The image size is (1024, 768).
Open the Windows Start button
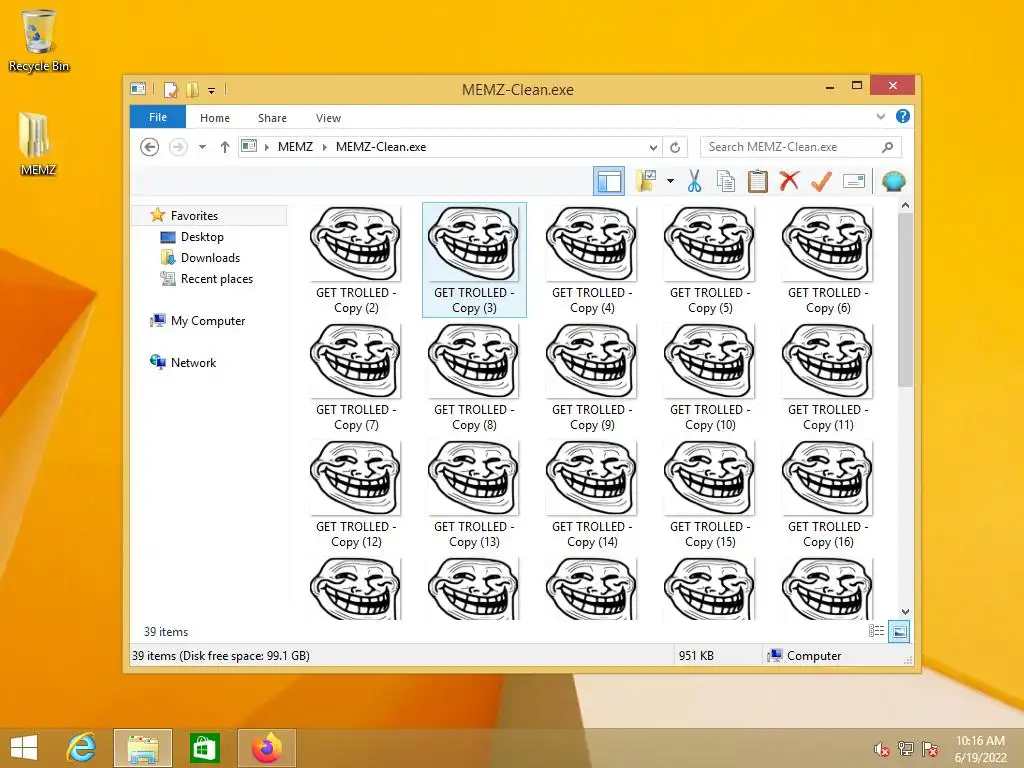[x=24, y=748]
